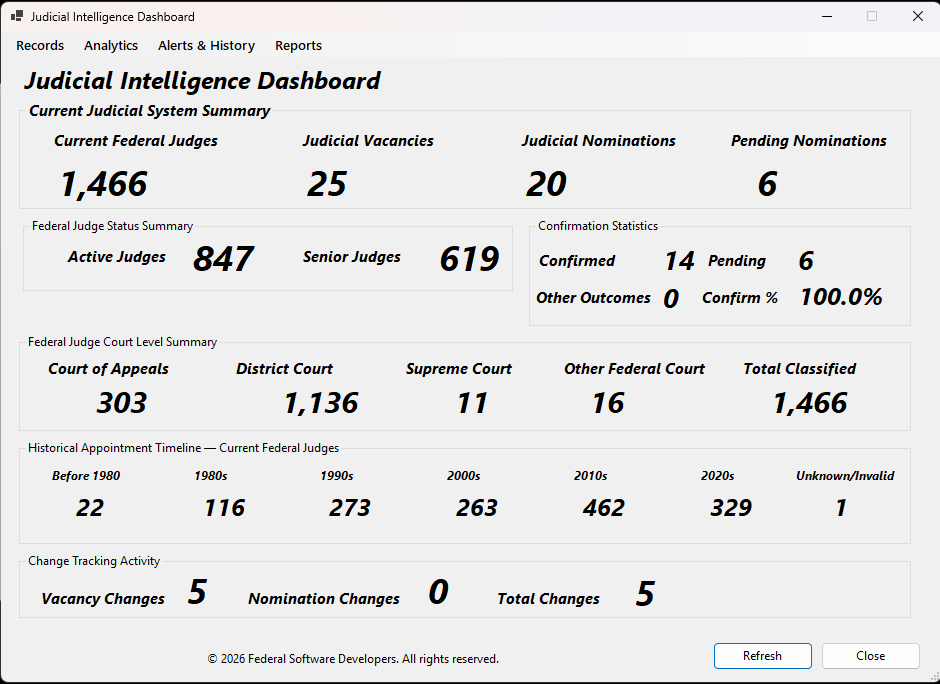Click the Current Judicial System Summary label

150,111
